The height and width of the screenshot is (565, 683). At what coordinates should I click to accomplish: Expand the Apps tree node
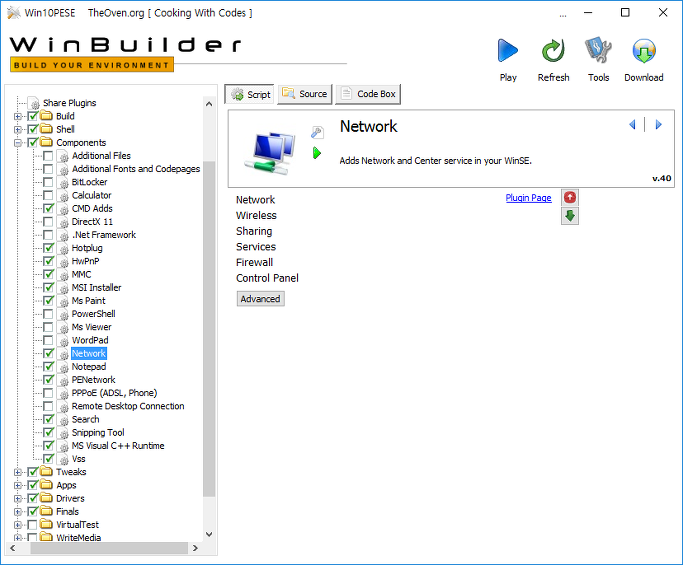(x=18, y=485)
